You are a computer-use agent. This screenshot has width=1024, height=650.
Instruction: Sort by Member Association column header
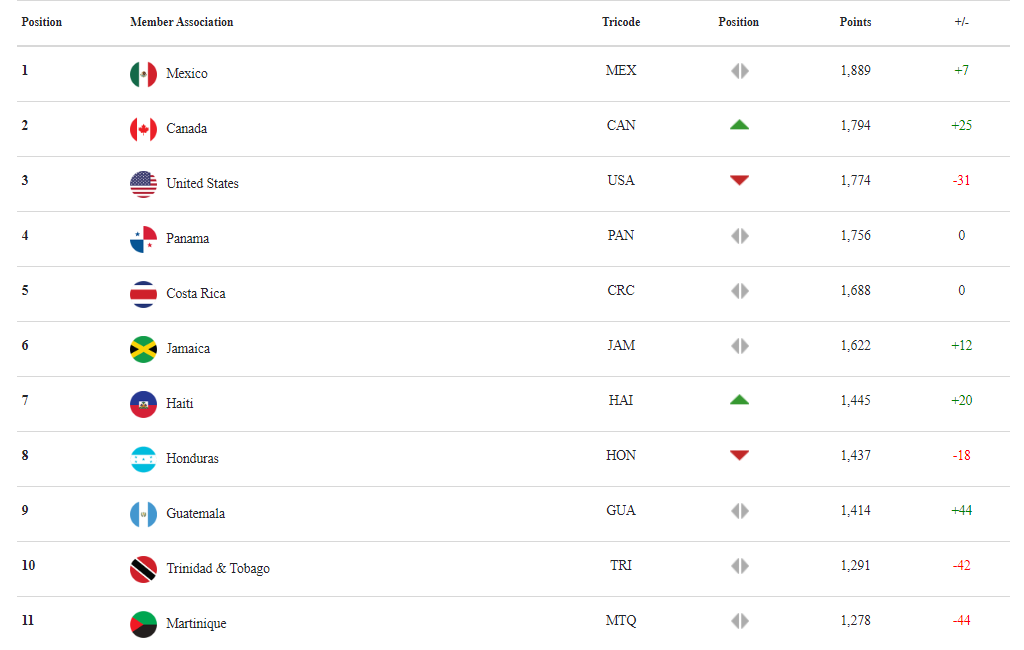tap(182, 22)
